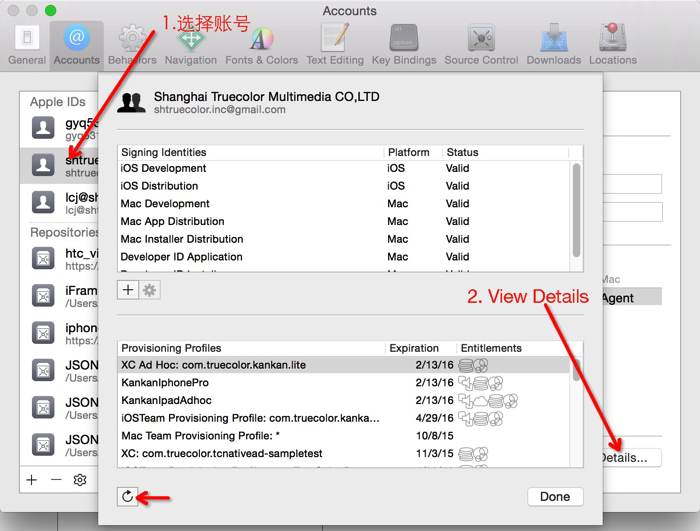The height and width of the screenshot is (531, 700).
Task: Open the Navigation preferences tab
Action: [191, 45]
